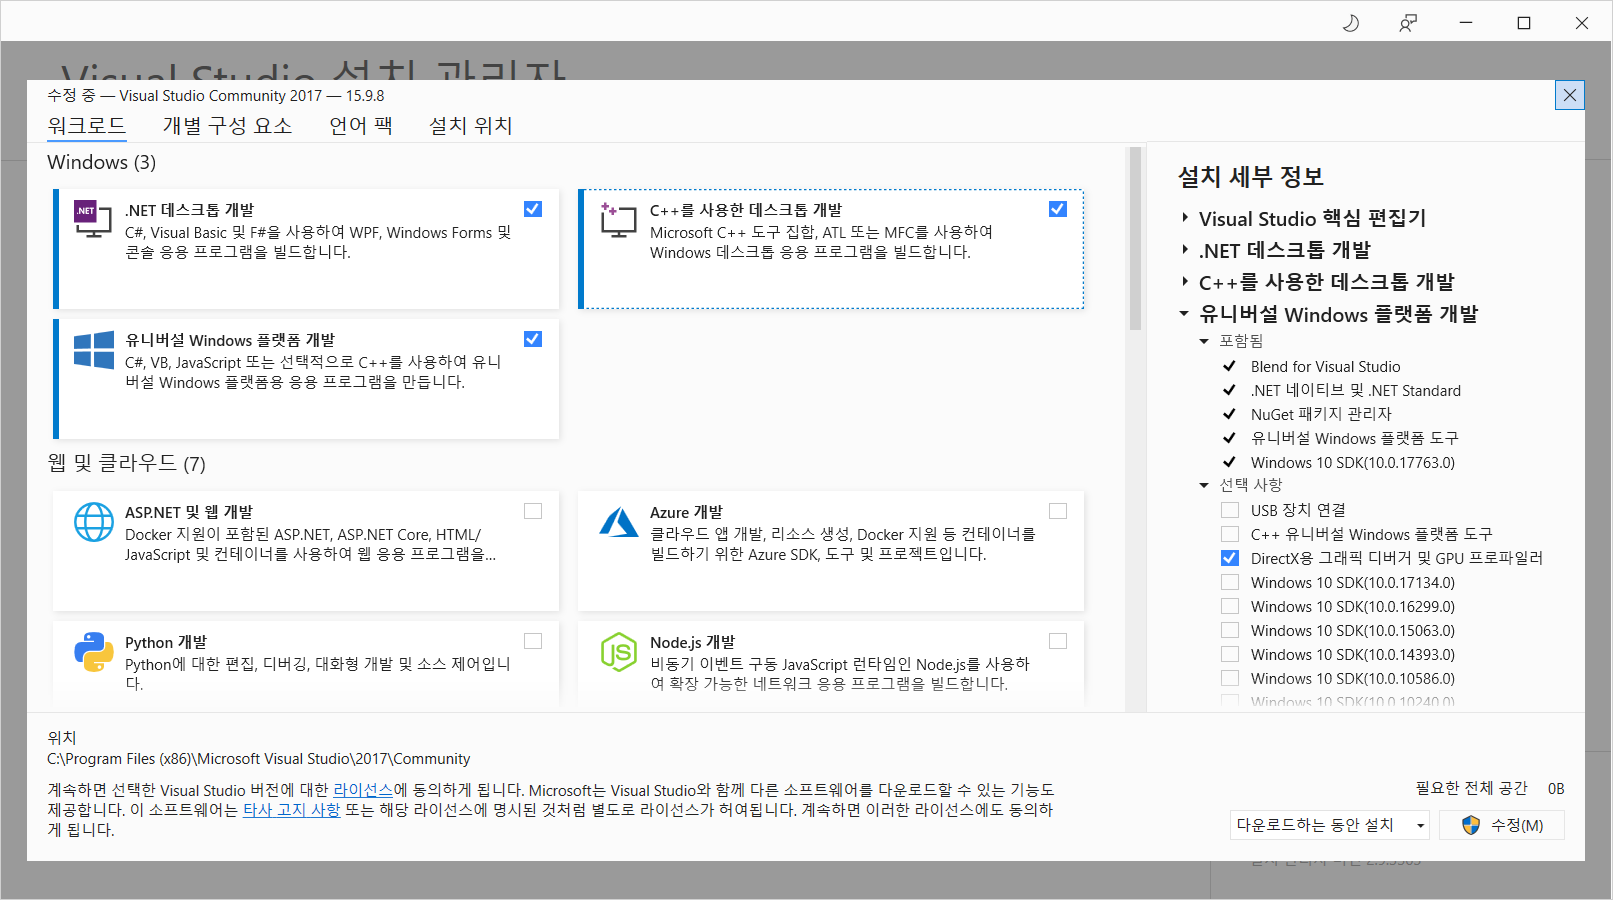The height and width of the screenshot is (900, 1613).
Task: Select the NuGet 패키지 관리자 included item
Action: pyautogui.click(x=1321, y=414)
